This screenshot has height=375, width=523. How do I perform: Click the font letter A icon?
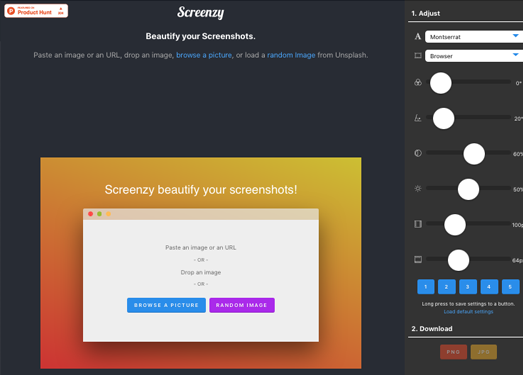(x=418, y=36)
